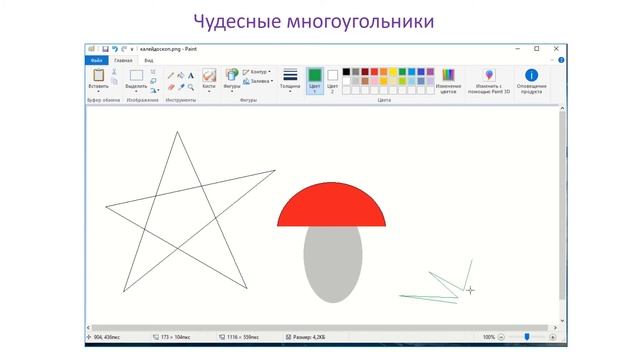Click the Shapes gallery icon
The height and width of the screenshot is (360, 640).
tap(232, 75)
